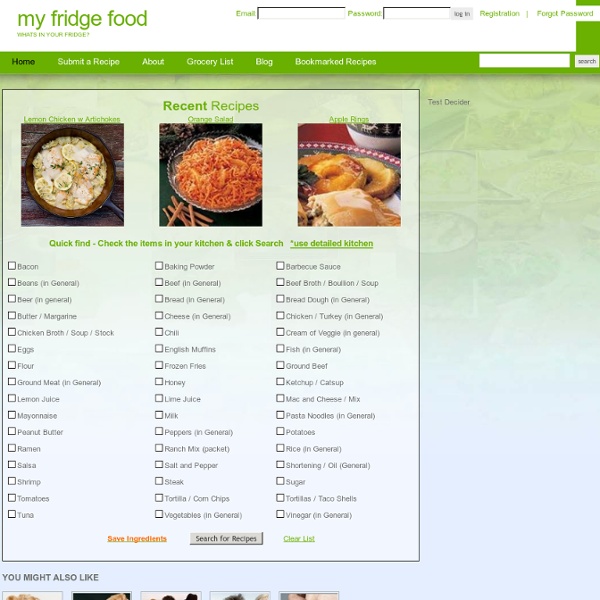Open the Grocery List menu item
This screenshot has height=600, width=600.
click(x=210, y=62)
